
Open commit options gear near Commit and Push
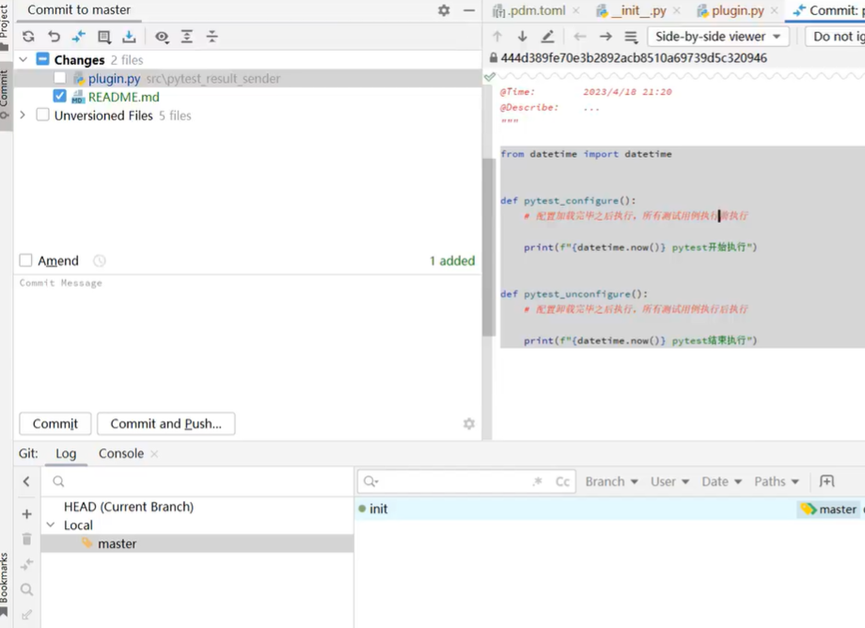(469, 424)
